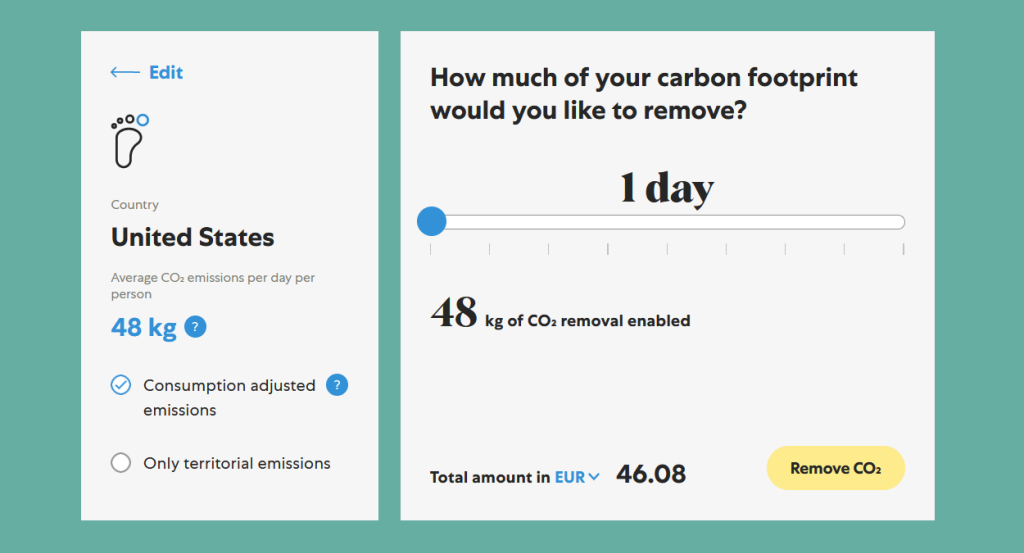Click the 46.08 total amount value

tap(651, 474)
